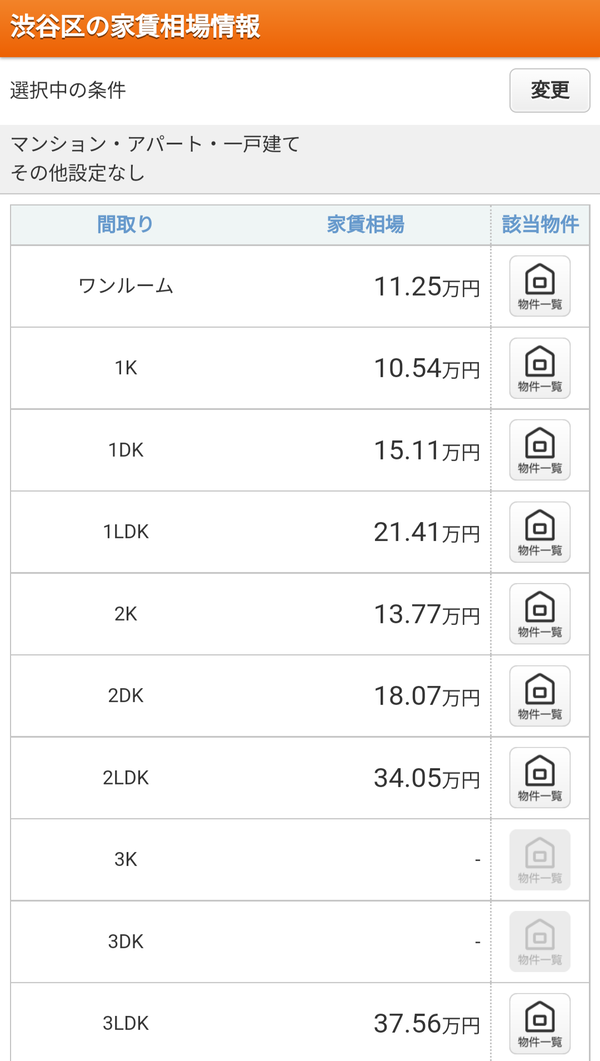Select the 間取り column header
Viewport: 600px width, 1061px height.
[x=125, y=225]
